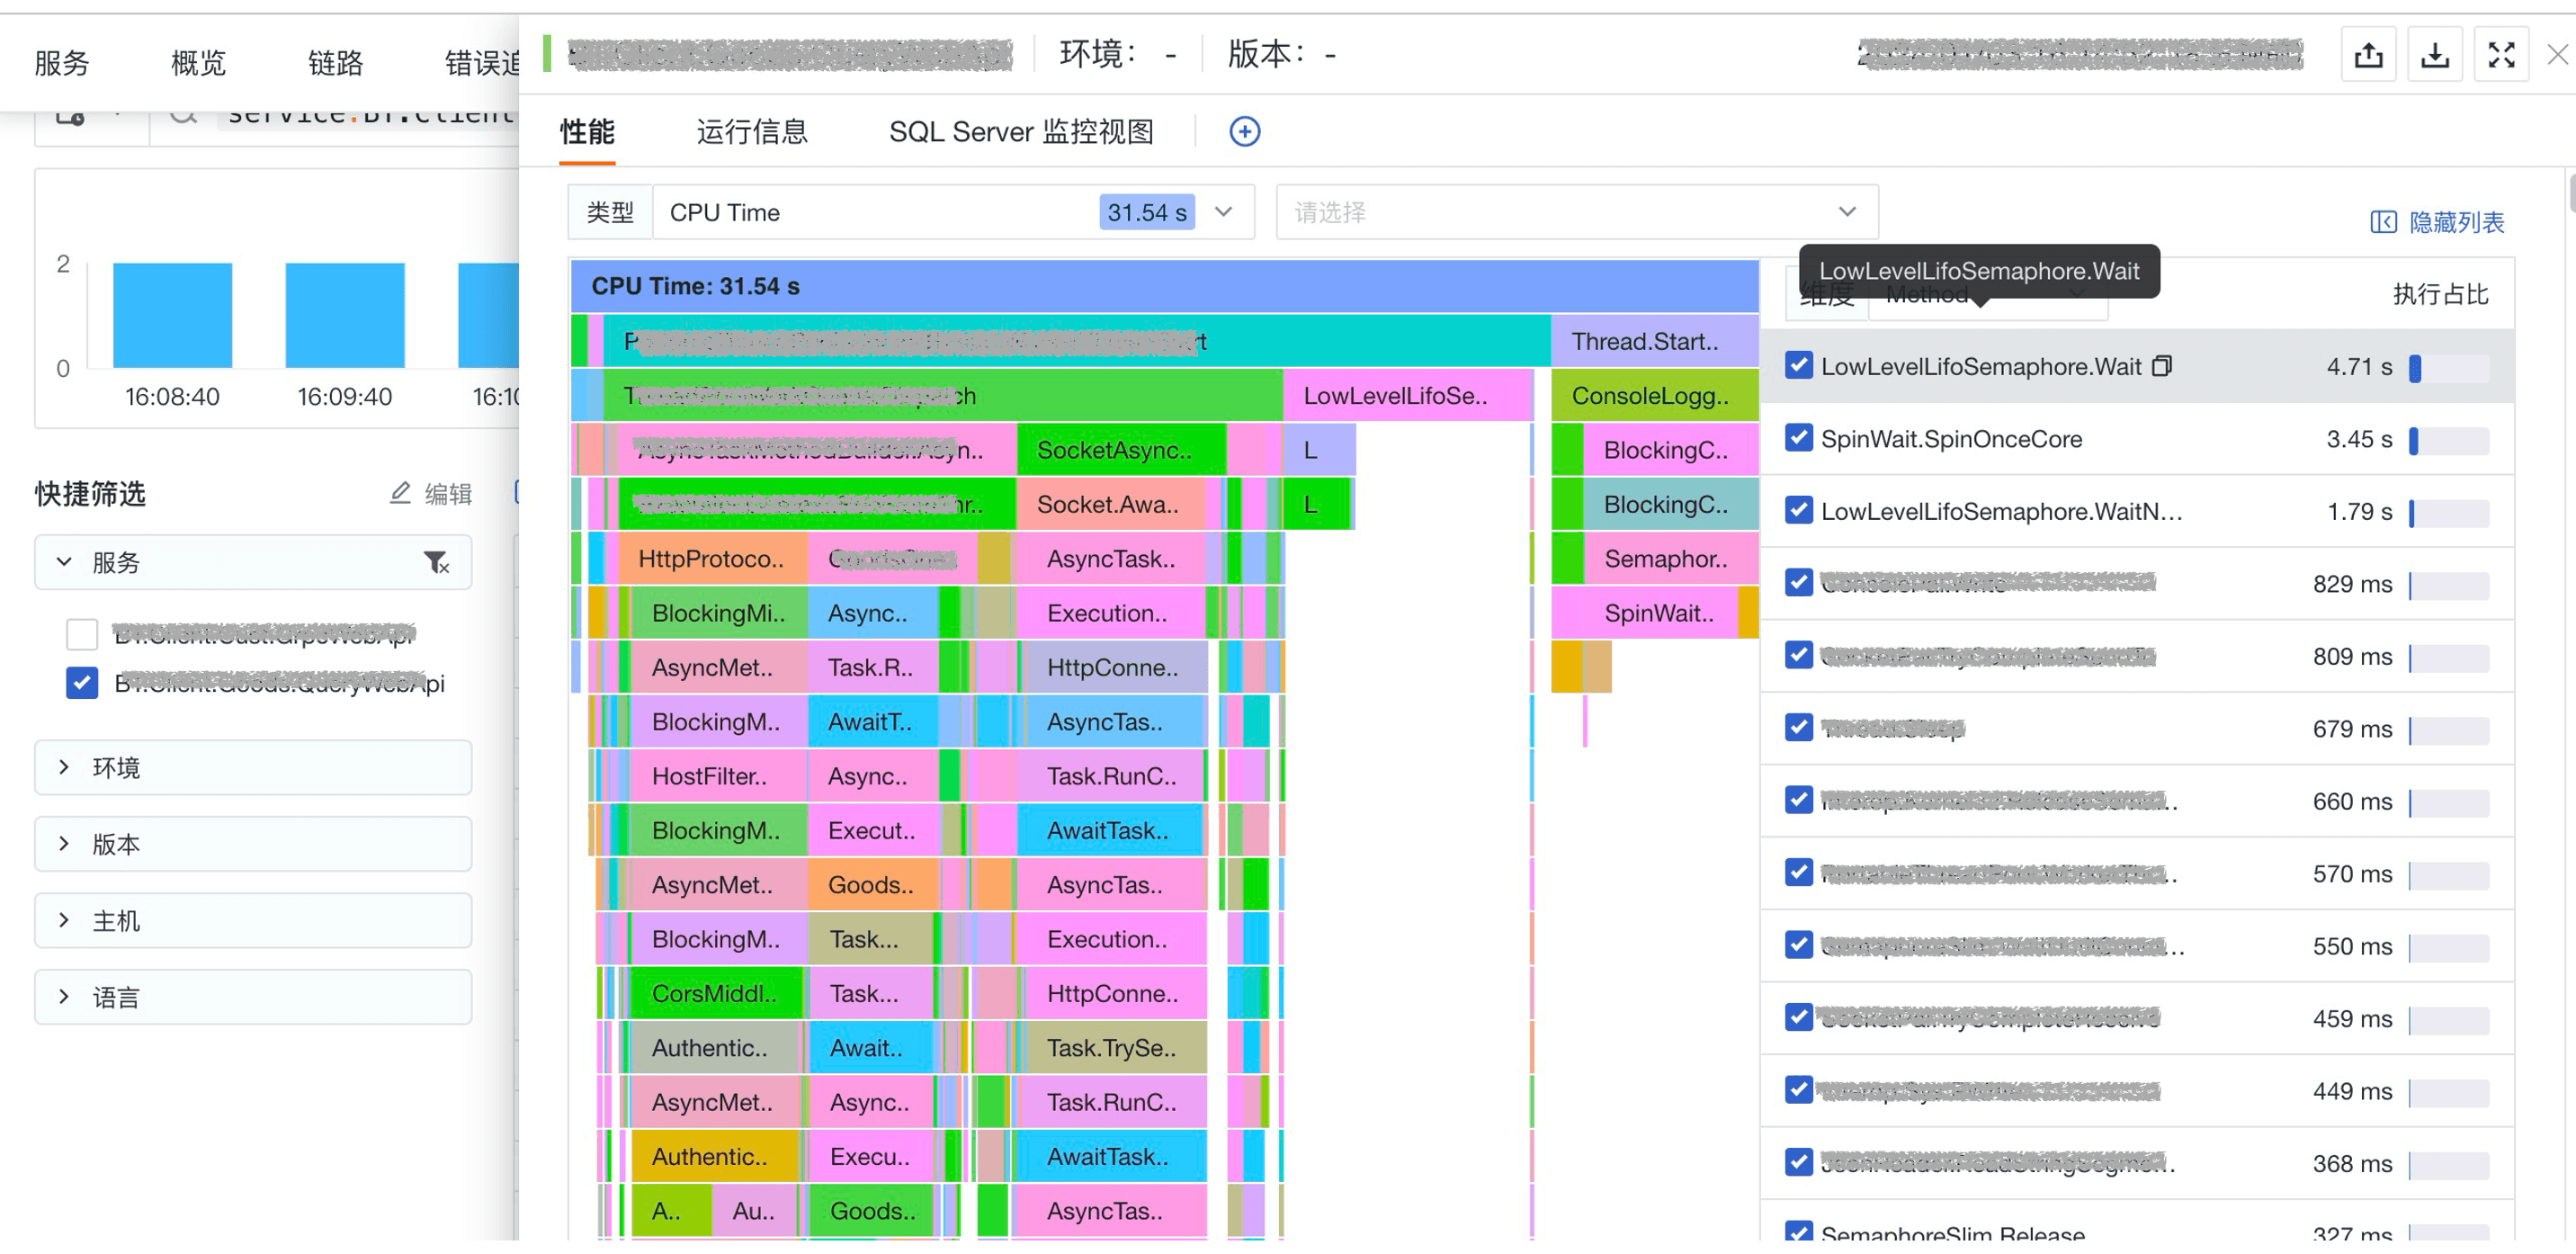Uncheck the checked service filter ending in pi
Image resolution: width=2576 pixels, height=1254 pixels.
(82, 683)
